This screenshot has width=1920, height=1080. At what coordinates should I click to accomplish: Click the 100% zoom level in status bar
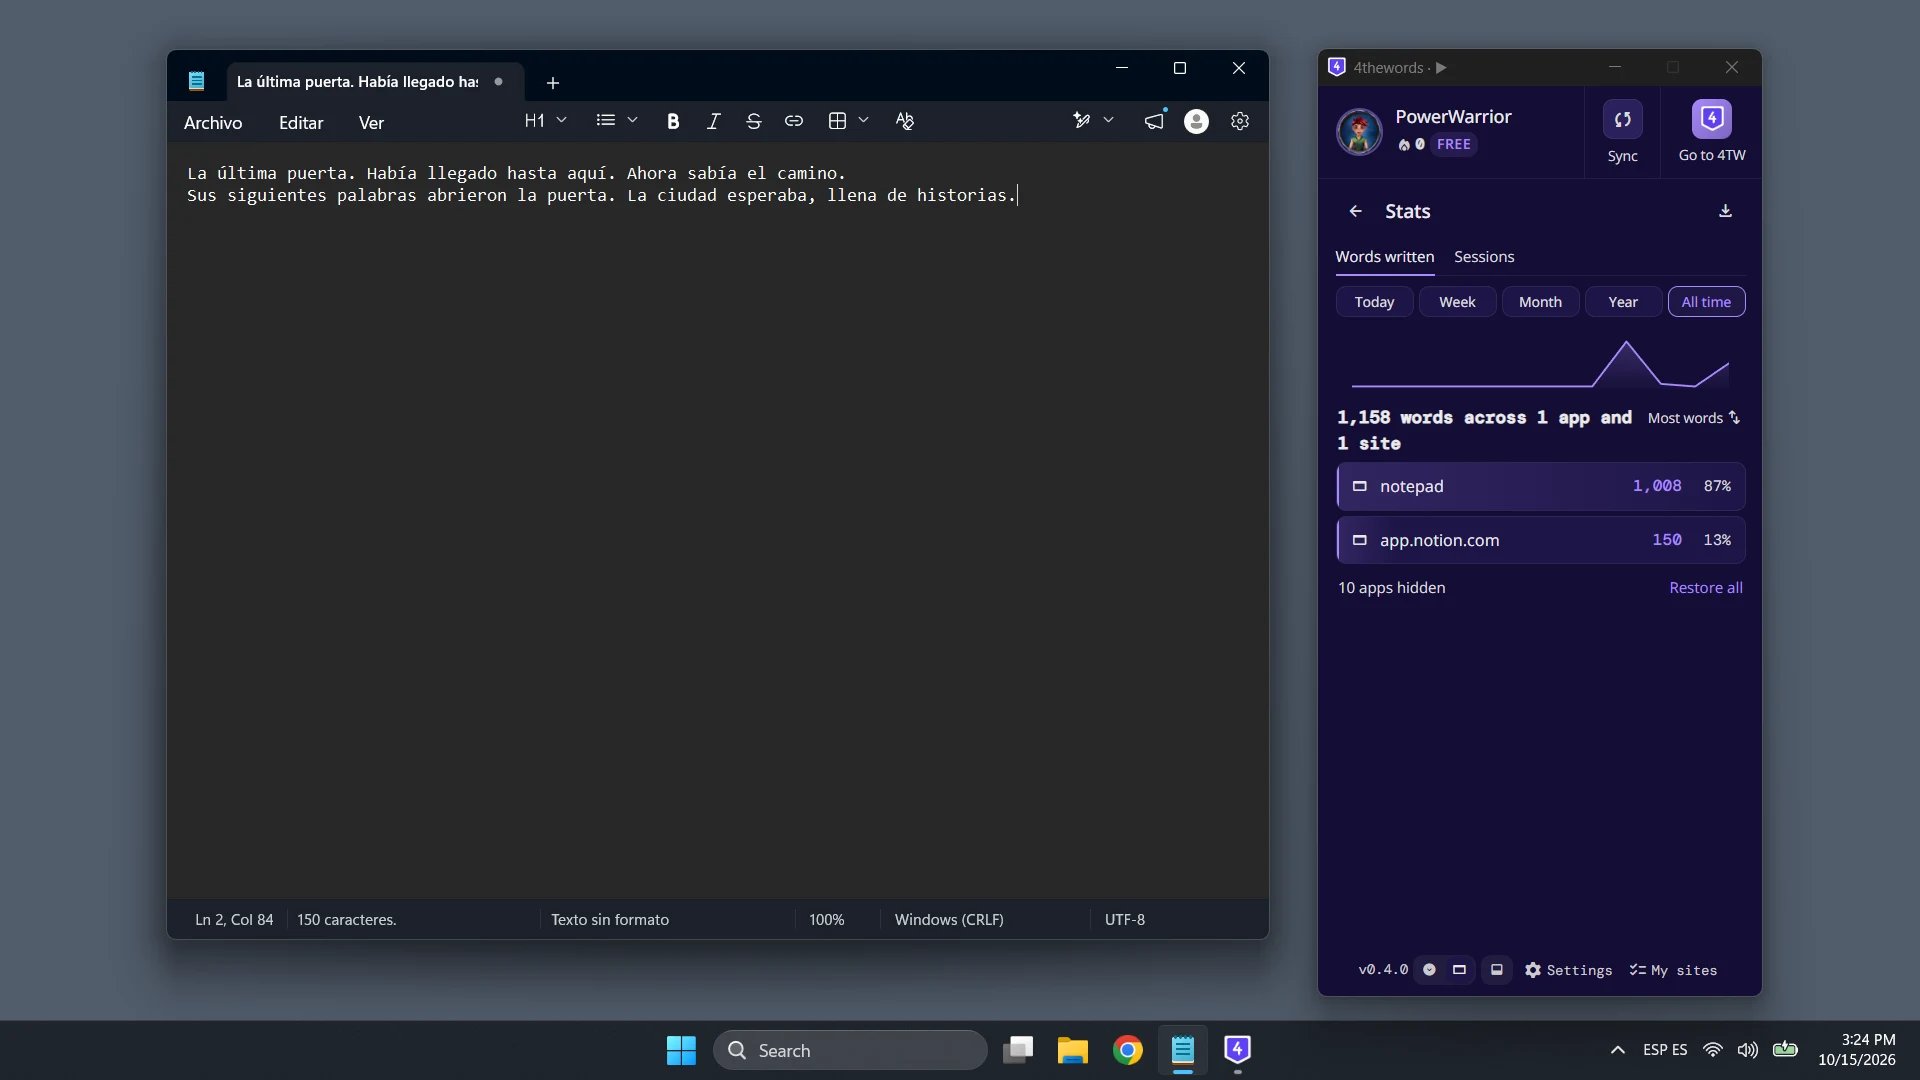(x=826, y=920)
